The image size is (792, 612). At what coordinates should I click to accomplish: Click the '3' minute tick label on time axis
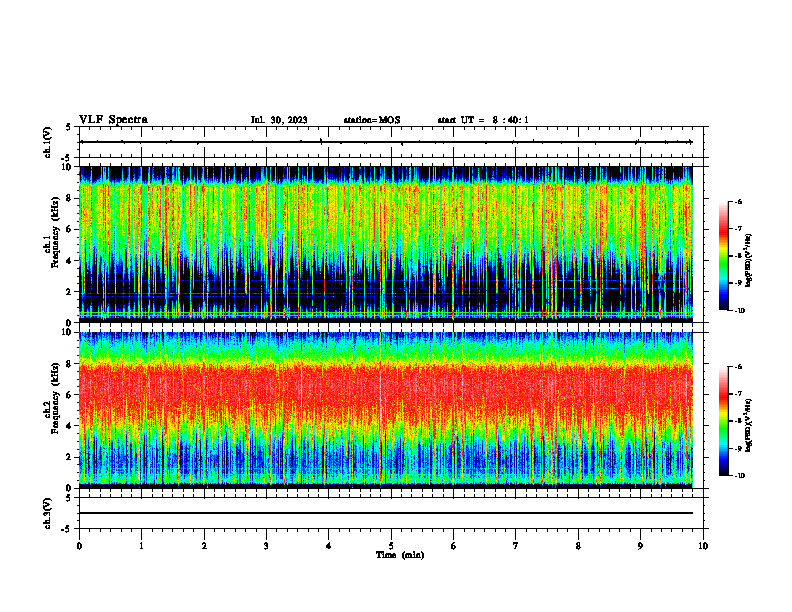click(266, 546)
